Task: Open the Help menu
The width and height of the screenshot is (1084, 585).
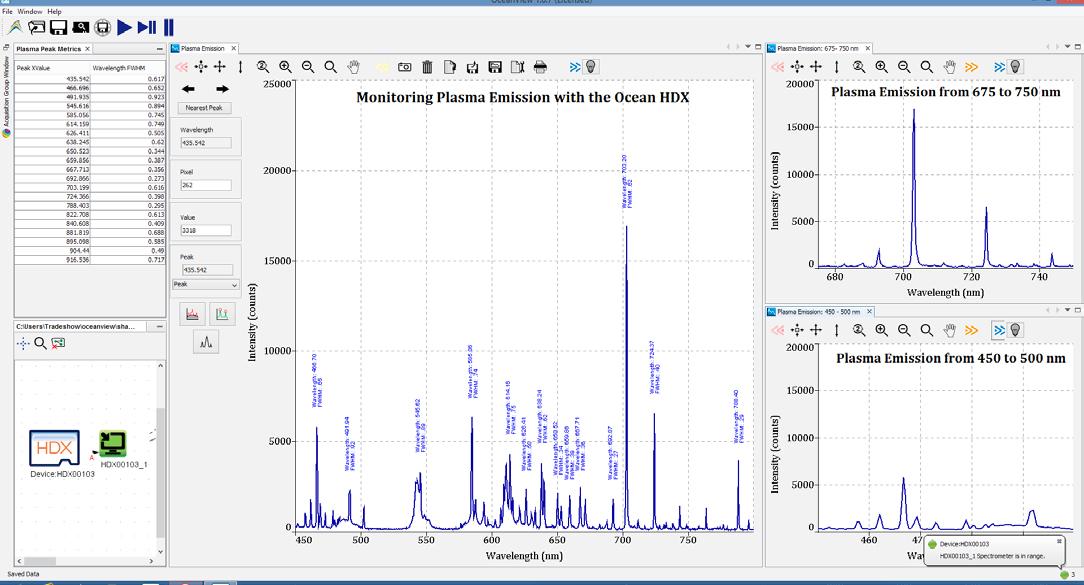Action: pos(54,11)
